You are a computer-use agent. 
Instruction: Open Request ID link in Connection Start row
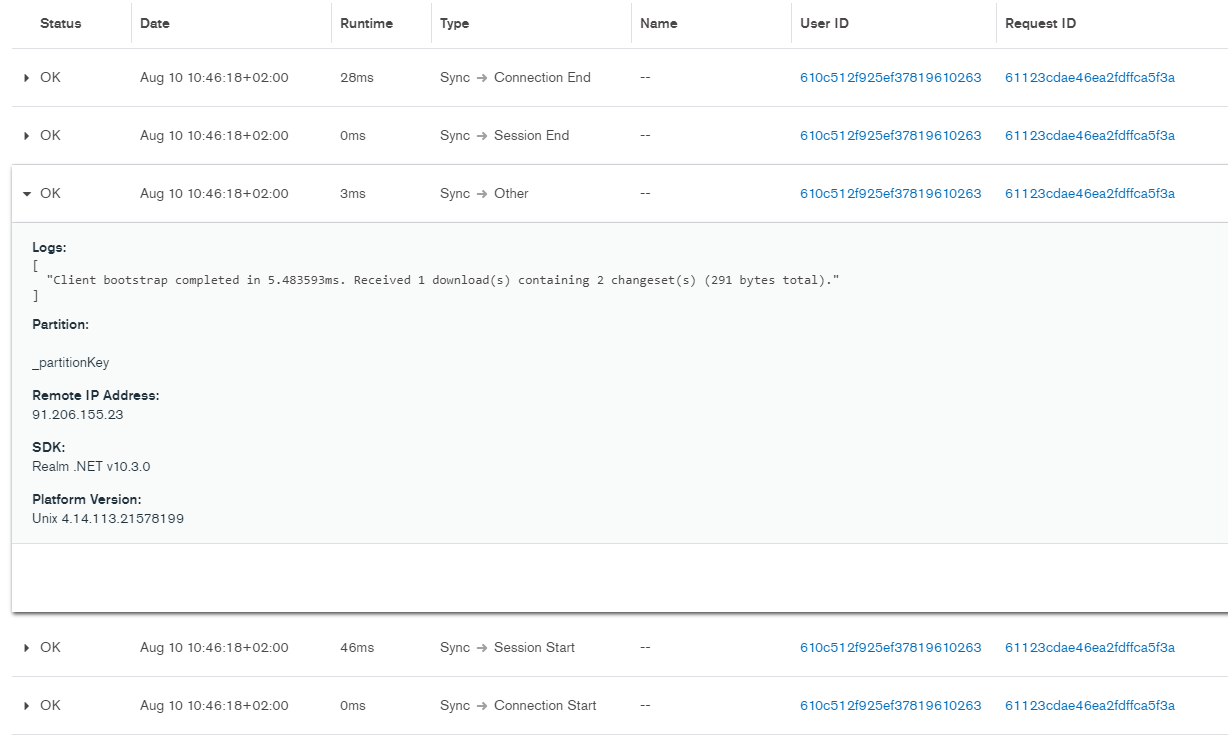[1089, 706]
